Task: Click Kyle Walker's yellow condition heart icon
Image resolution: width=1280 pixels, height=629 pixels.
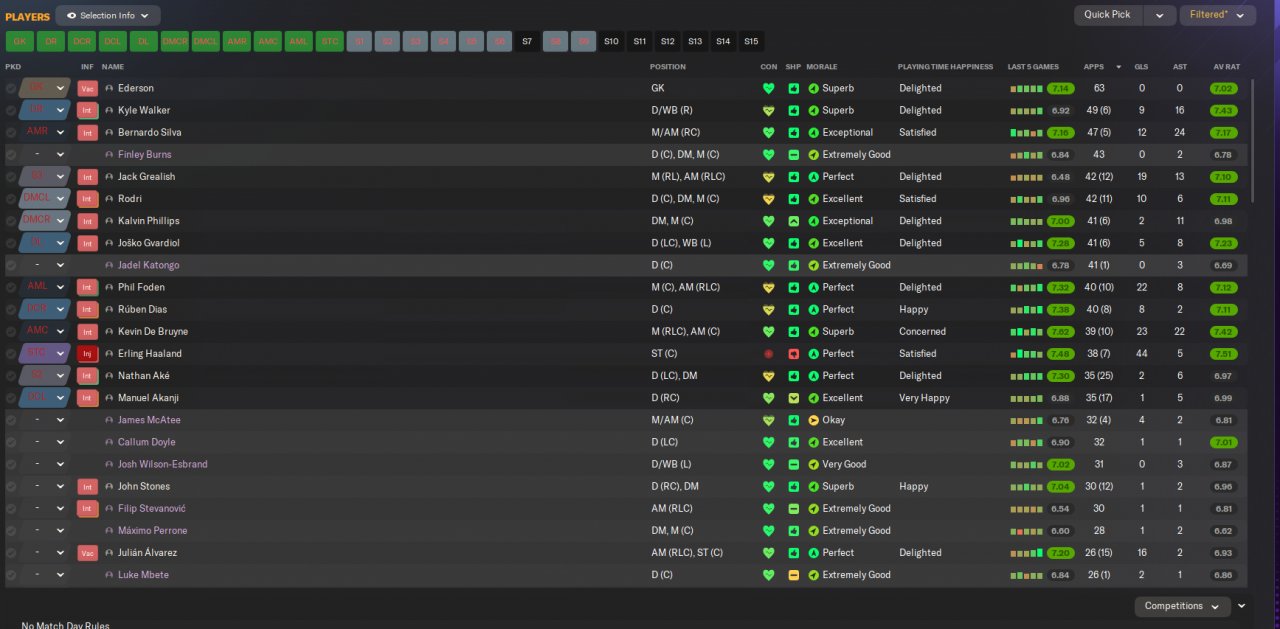Action: click(768, 110)
